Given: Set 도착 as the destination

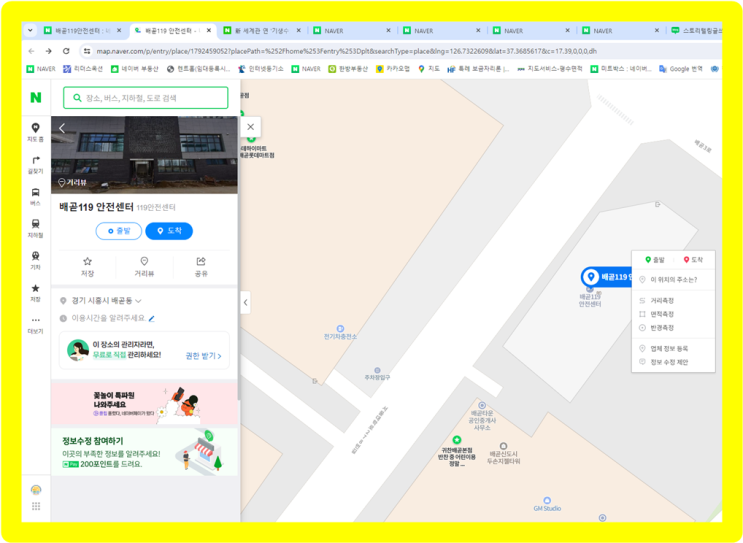Looking at the screenshot, I should click(x=169, y=231).
